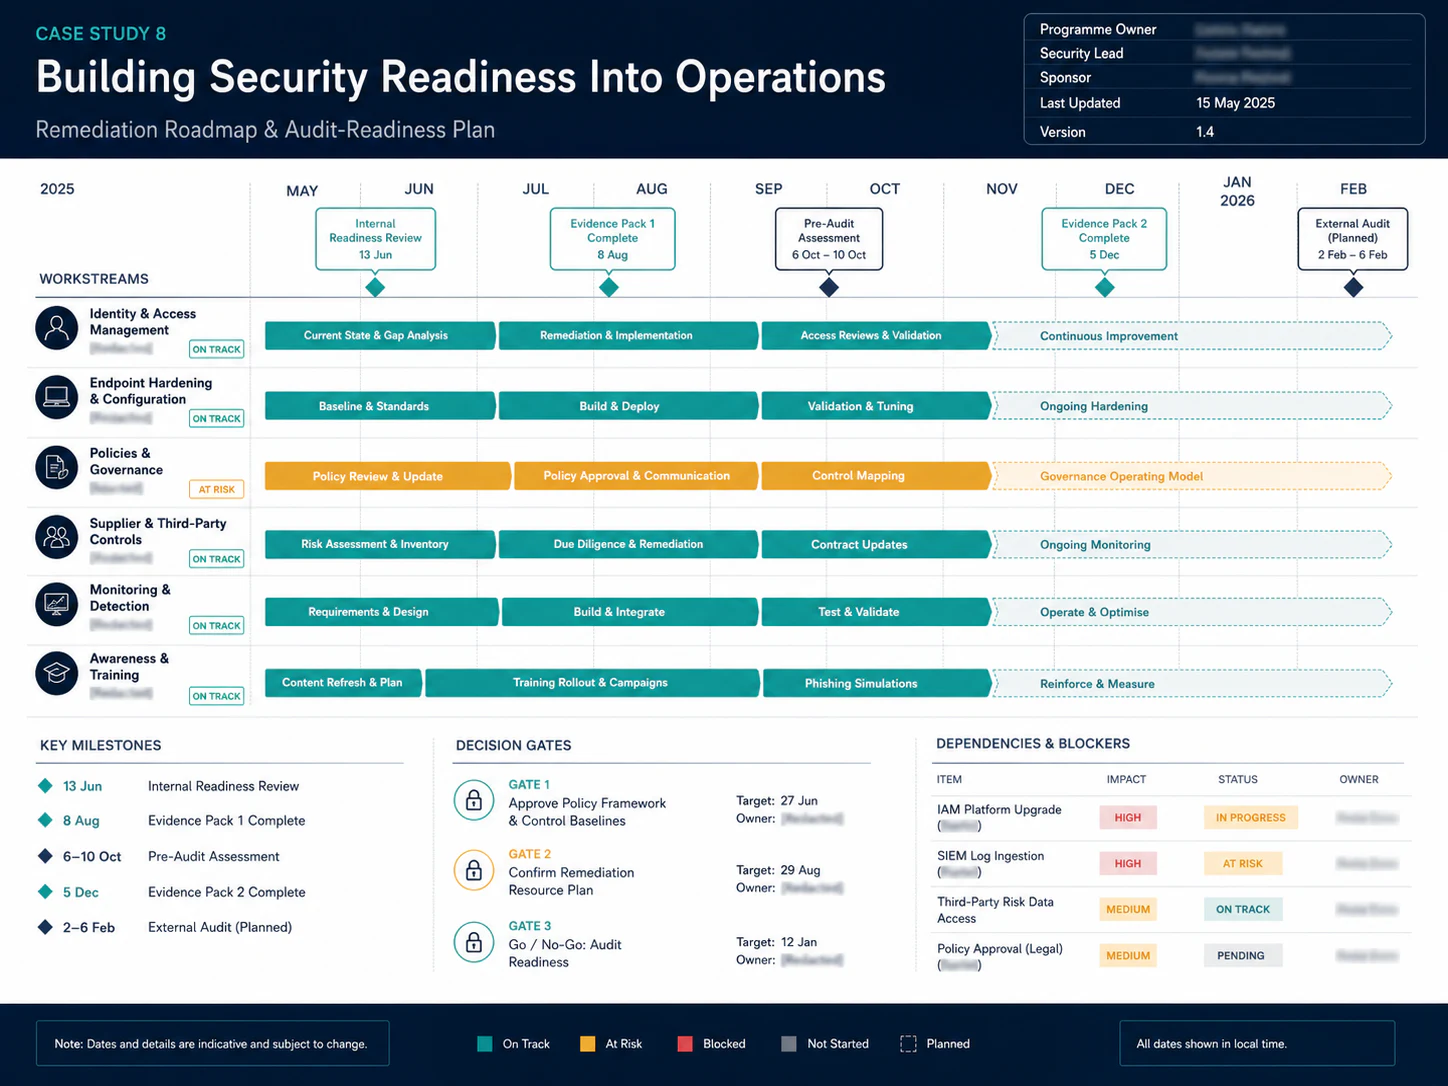
Task: Click the 6–10 Oct milestone diamond in Key Milestones
Action: point(45,856)
